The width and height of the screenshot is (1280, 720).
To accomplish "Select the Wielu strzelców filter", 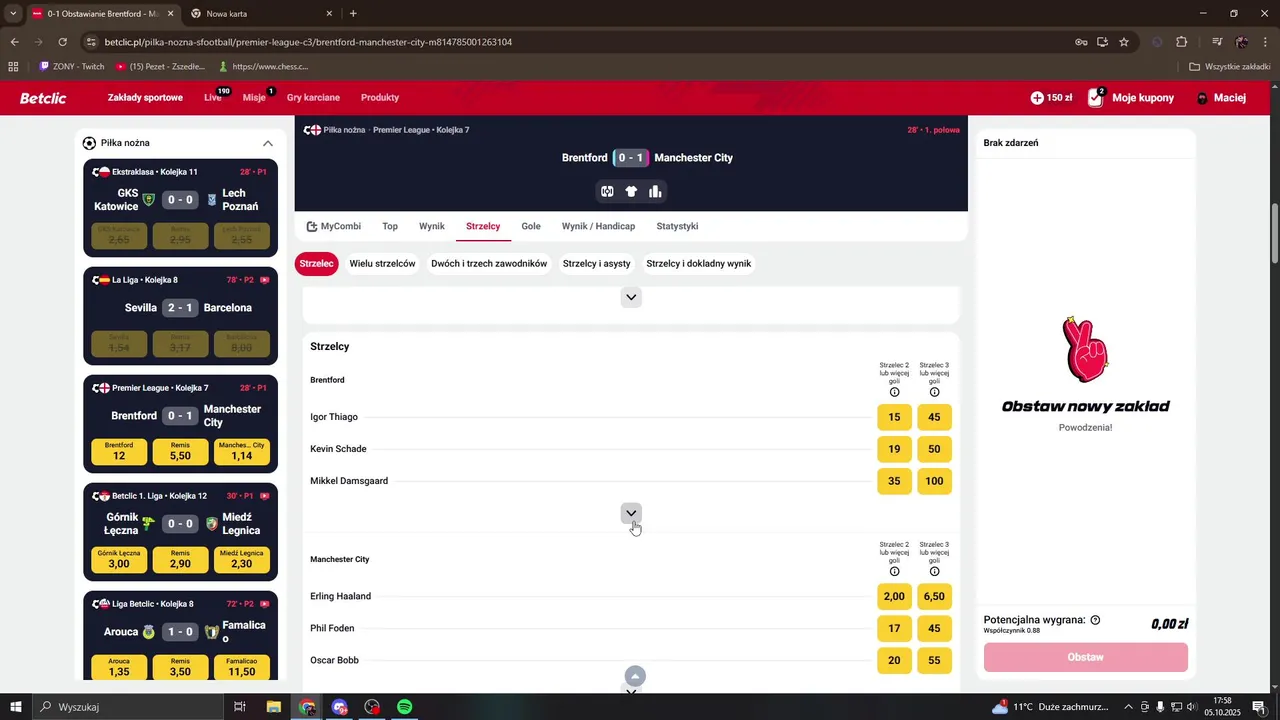I will pos(382,264).
